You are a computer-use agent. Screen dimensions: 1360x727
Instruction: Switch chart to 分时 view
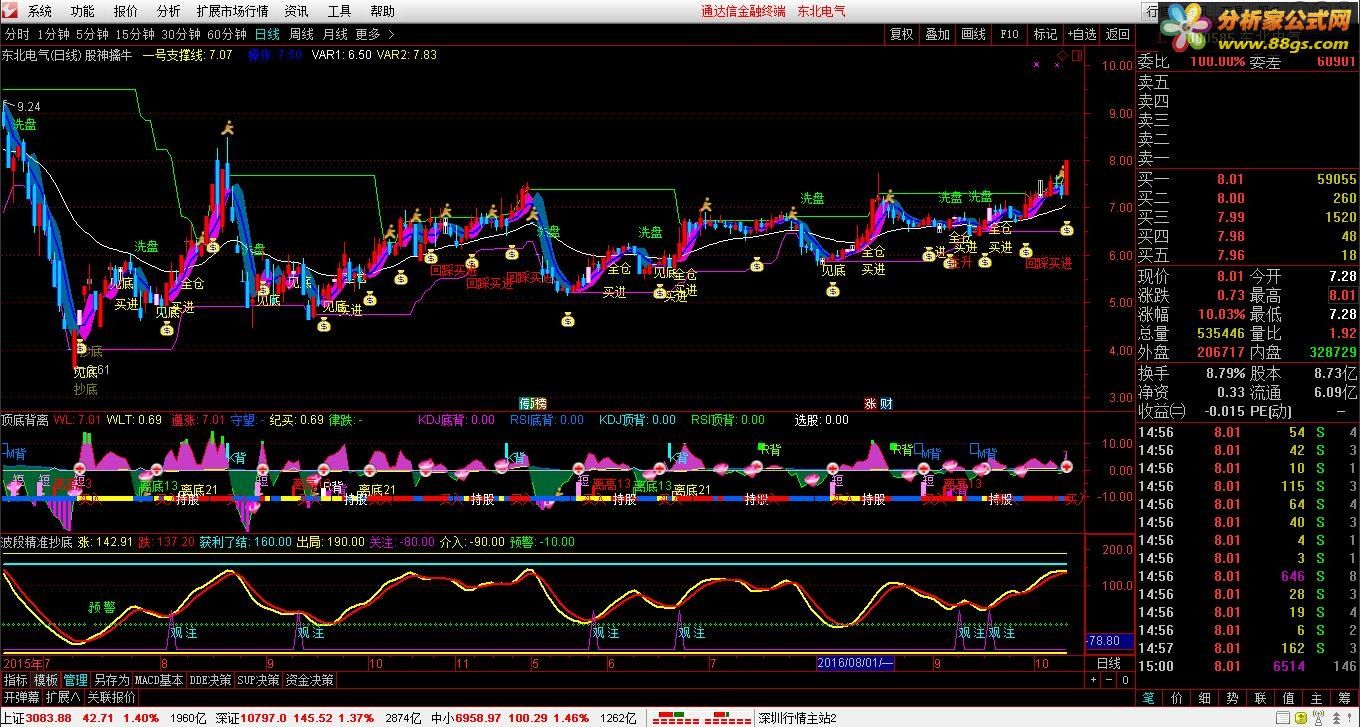(17, 34)
